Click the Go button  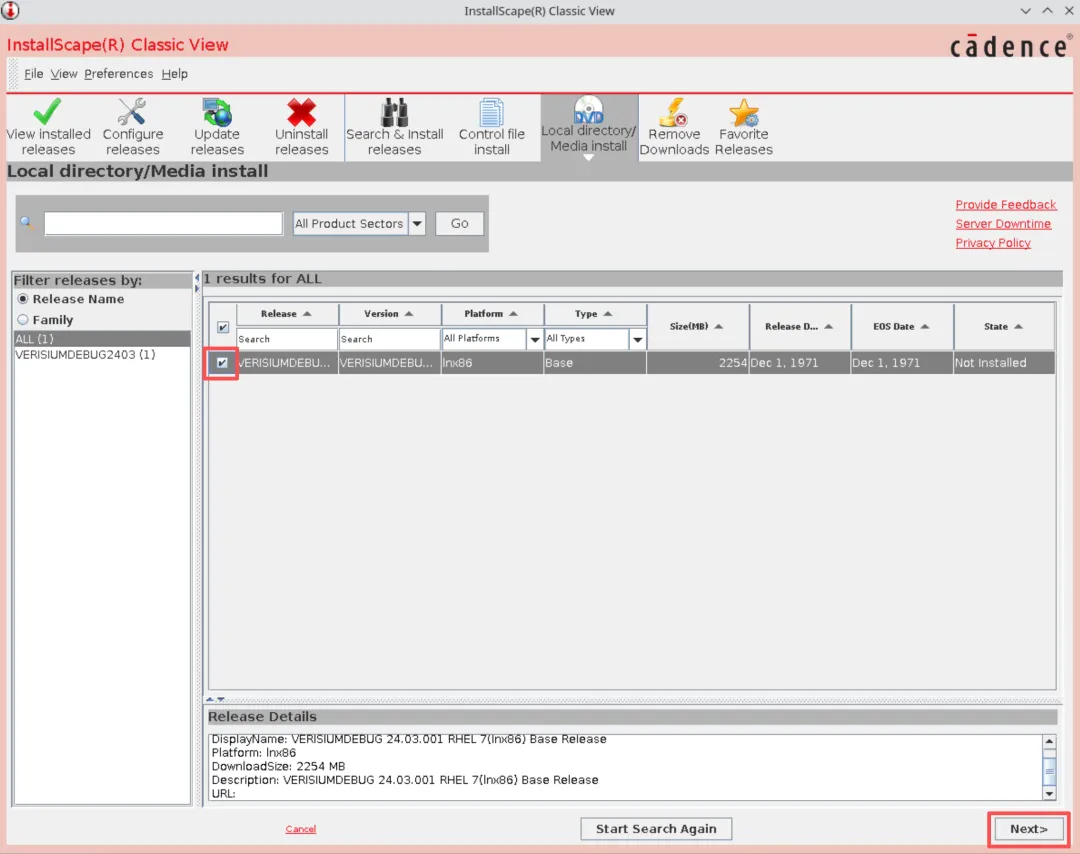(459, 224)
